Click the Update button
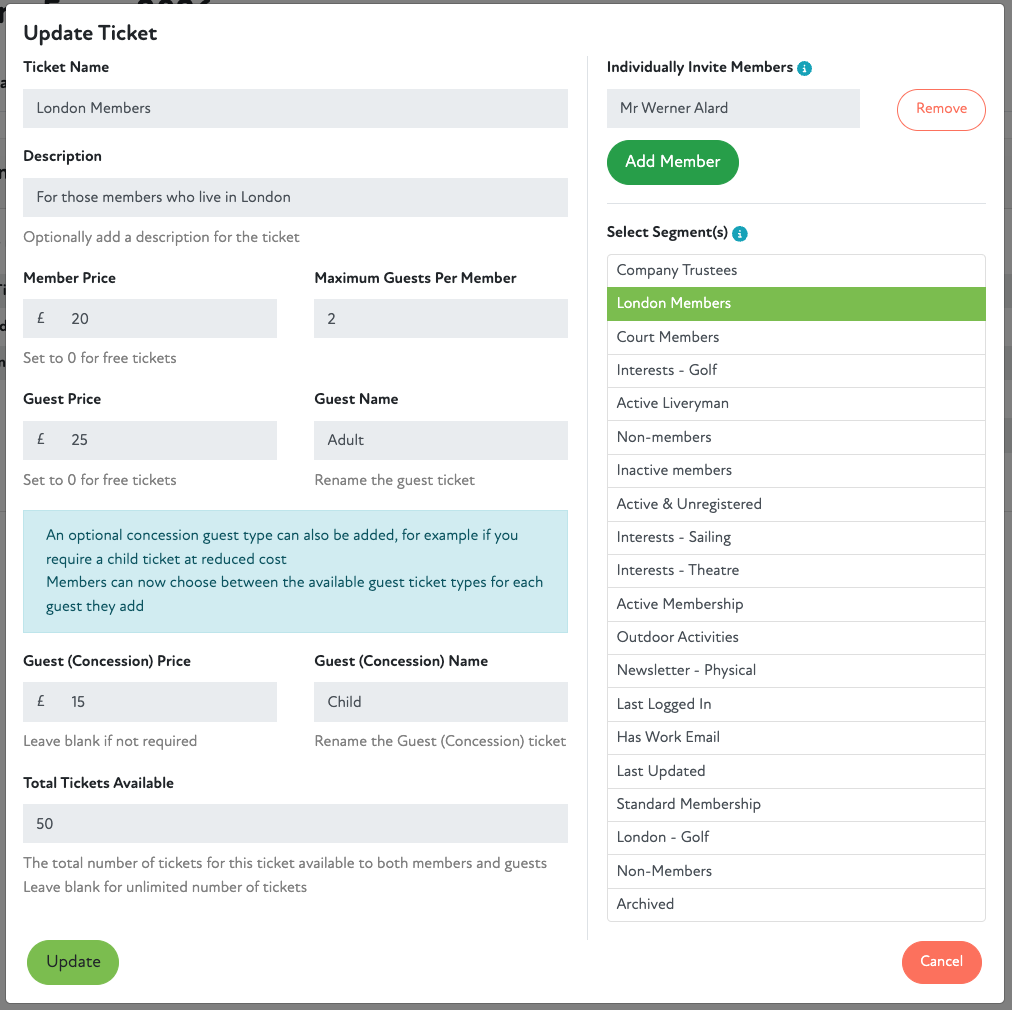Image resolution: width=1012 pixels, height=1010 pixels. pyautogui.click(x=73, y=962)
